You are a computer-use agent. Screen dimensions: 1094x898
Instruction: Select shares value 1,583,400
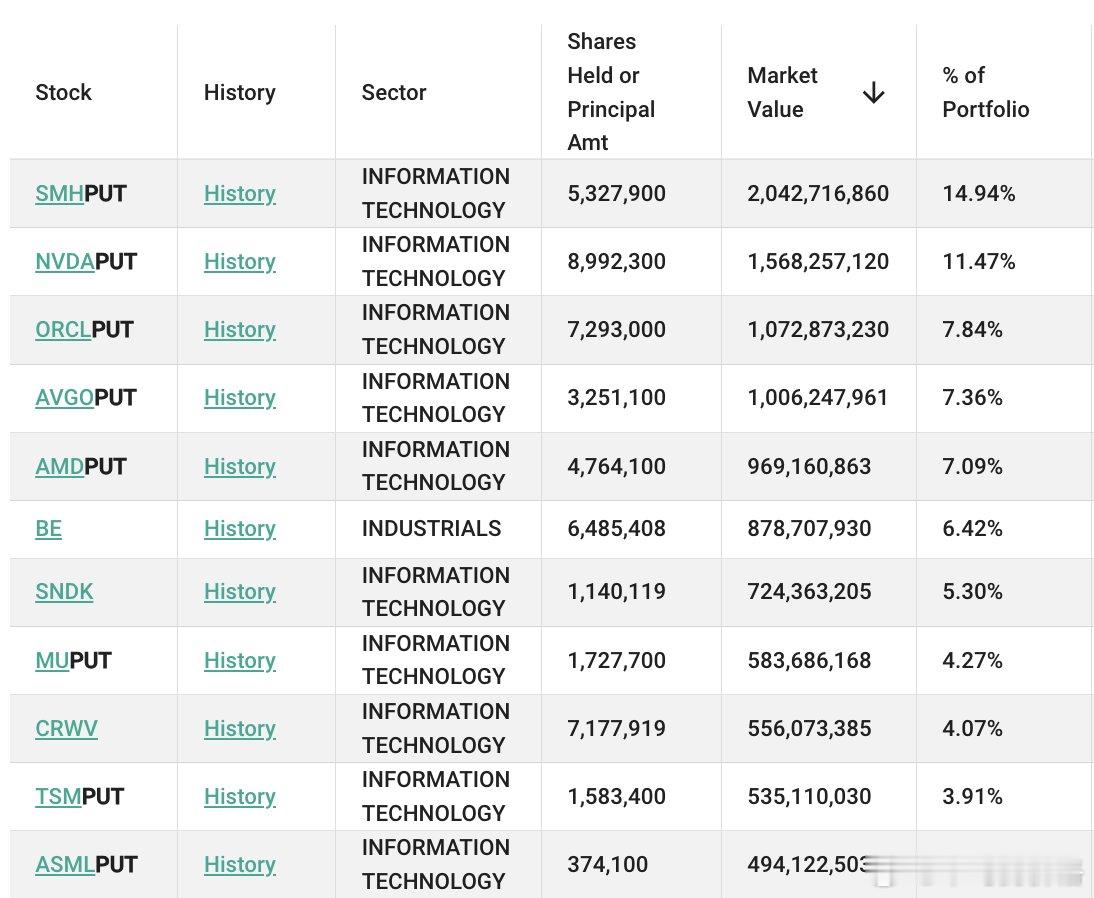tap(617, 796)
